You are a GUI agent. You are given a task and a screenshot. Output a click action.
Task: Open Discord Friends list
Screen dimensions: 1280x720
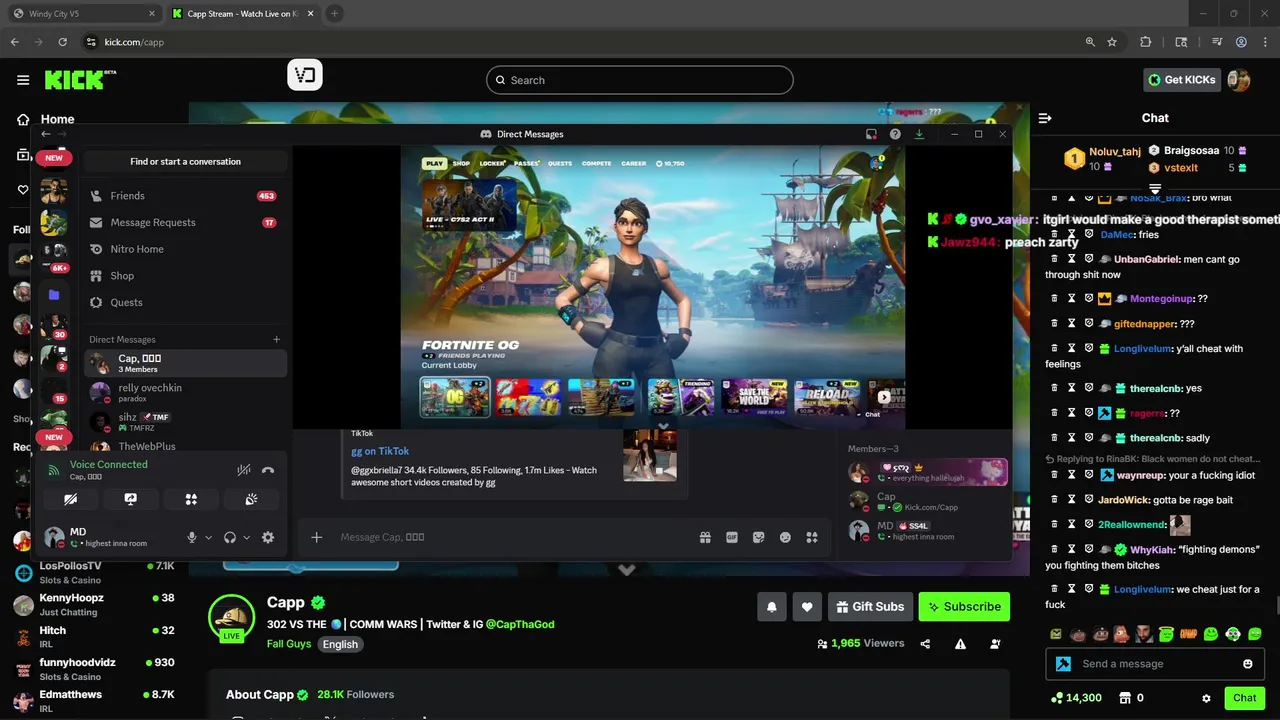[184, 196]
